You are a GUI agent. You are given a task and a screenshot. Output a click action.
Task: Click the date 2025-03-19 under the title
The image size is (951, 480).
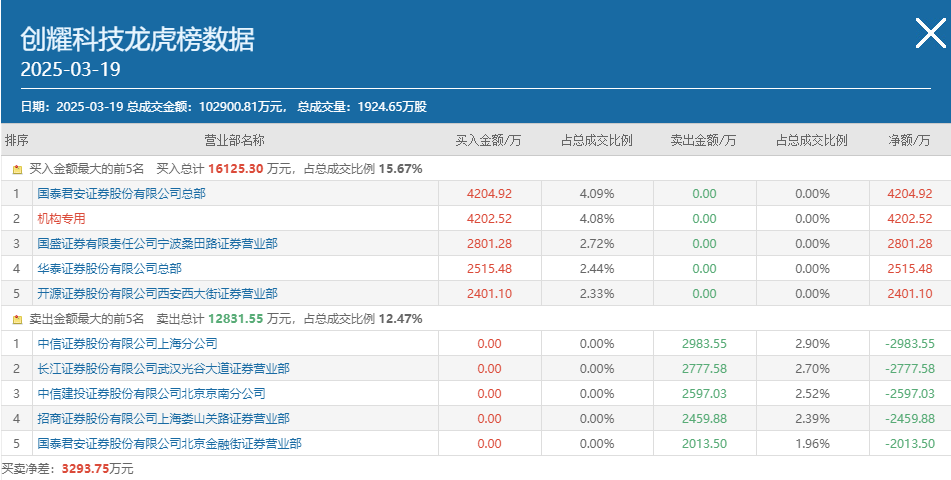[x=70, y=69]
